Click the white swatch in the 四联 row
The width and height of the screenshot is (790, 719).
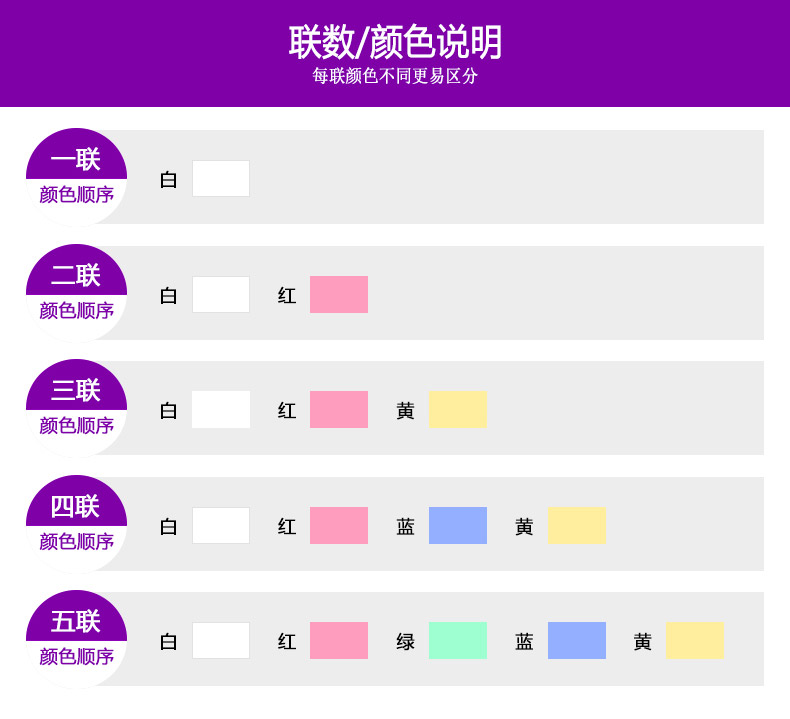(x=221, y=526)
